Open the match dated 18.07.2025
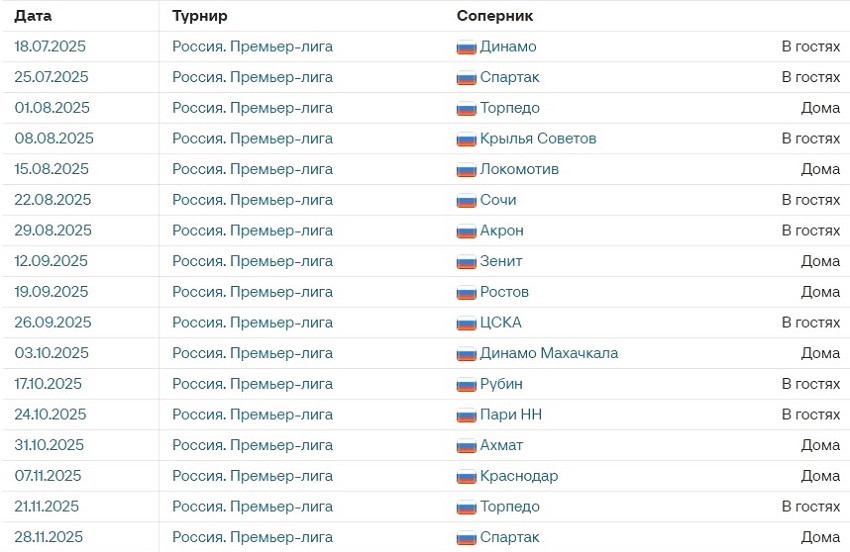The image size is (850, 552). (50, 47)
